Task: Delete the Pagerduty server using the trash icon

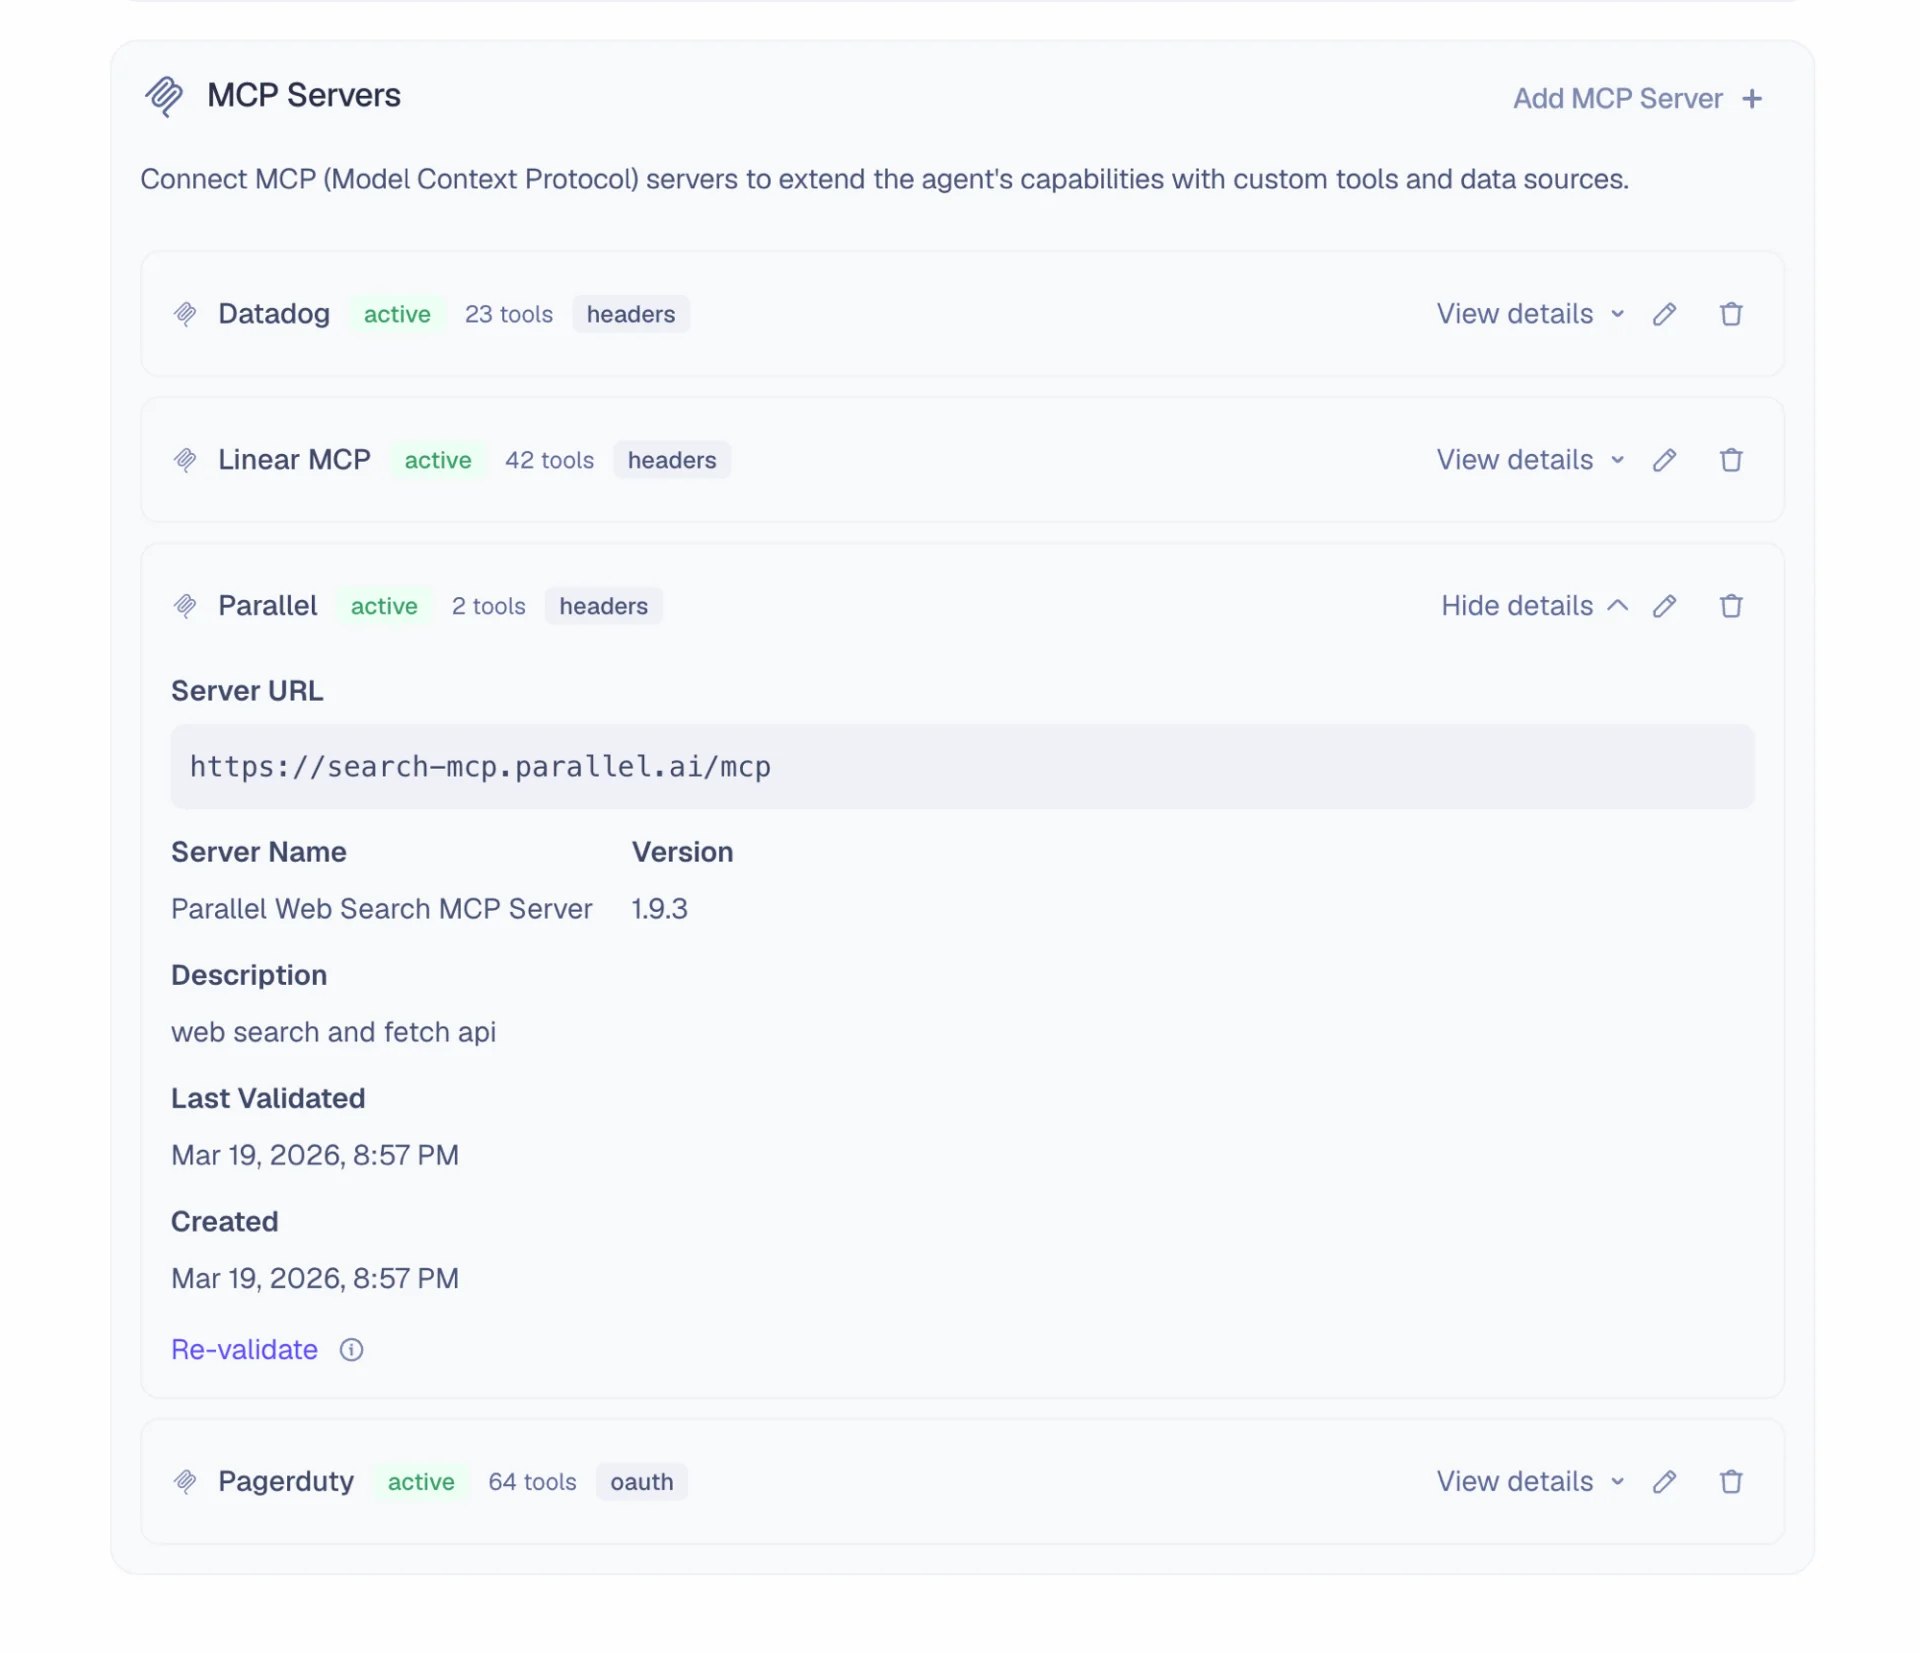Action: click(1731, 1482)
